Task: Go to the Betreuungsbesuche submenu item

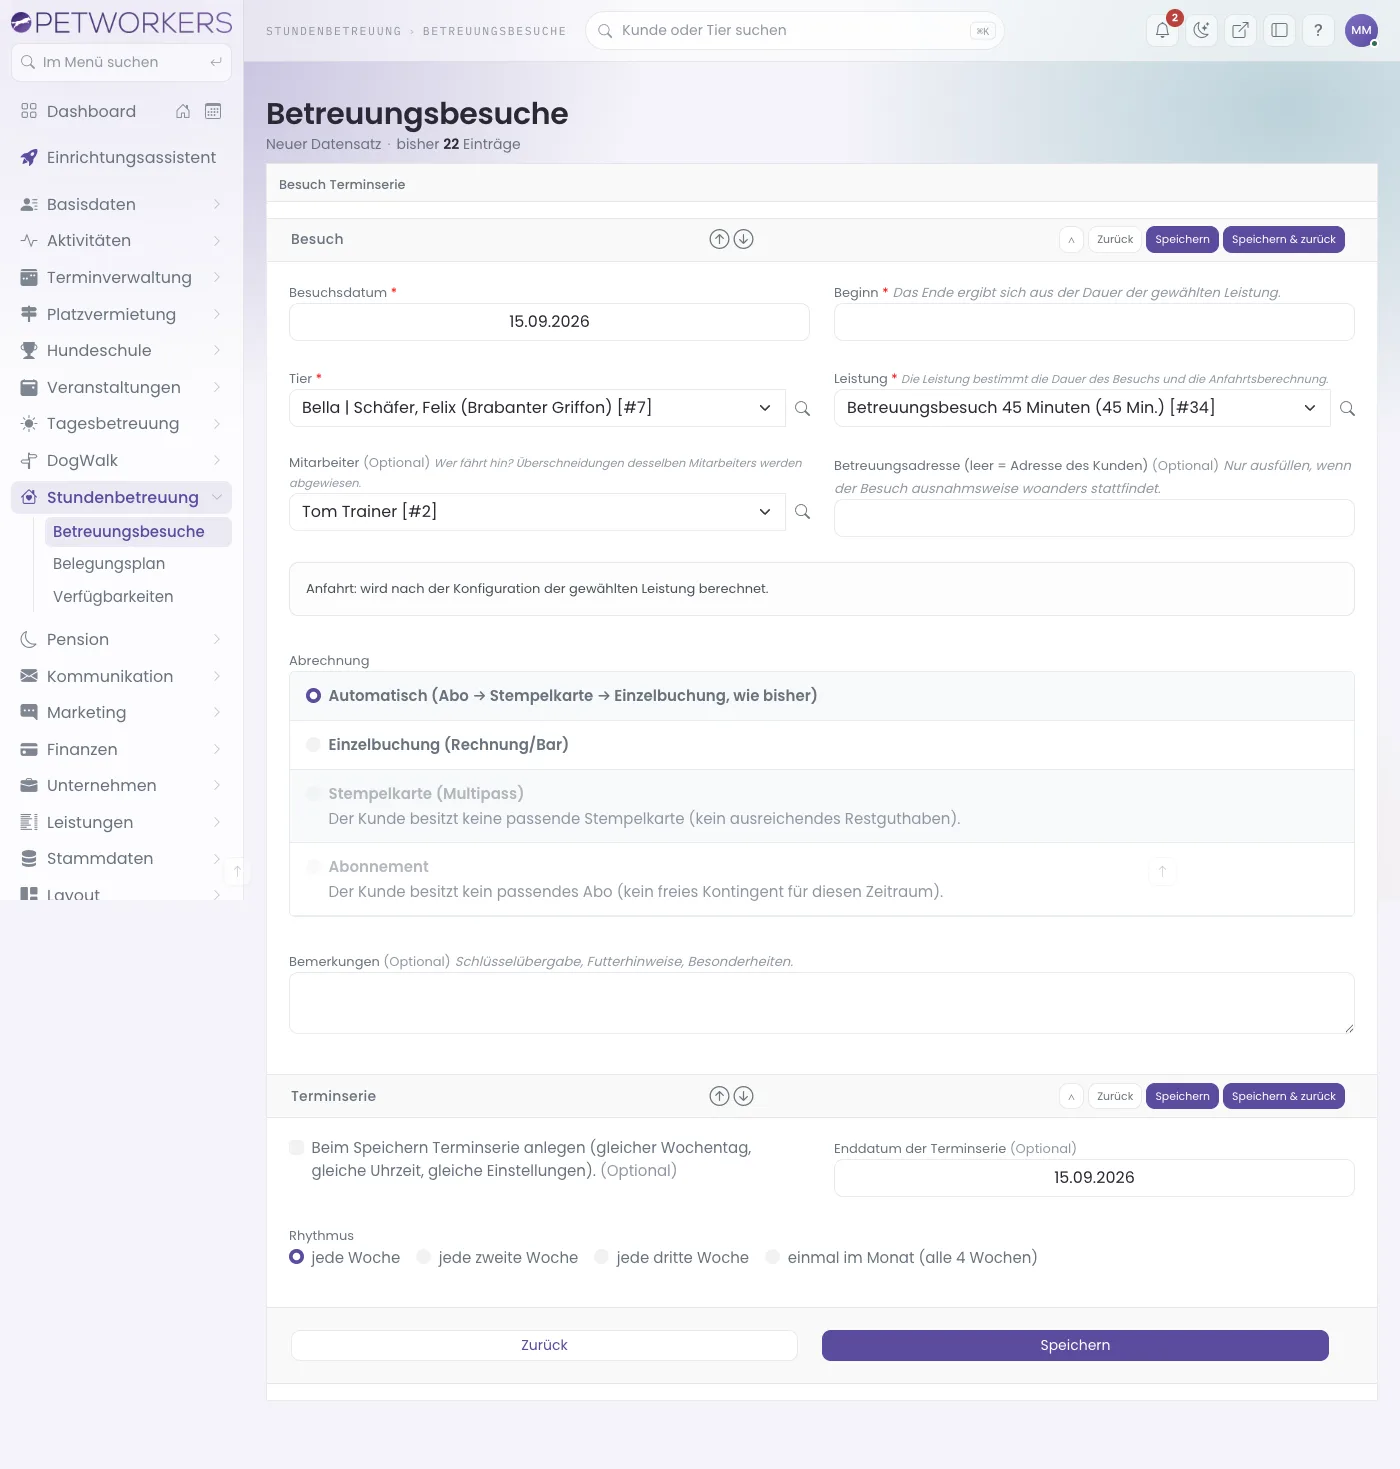Action: pyautogui.click(x=138, y=532)
